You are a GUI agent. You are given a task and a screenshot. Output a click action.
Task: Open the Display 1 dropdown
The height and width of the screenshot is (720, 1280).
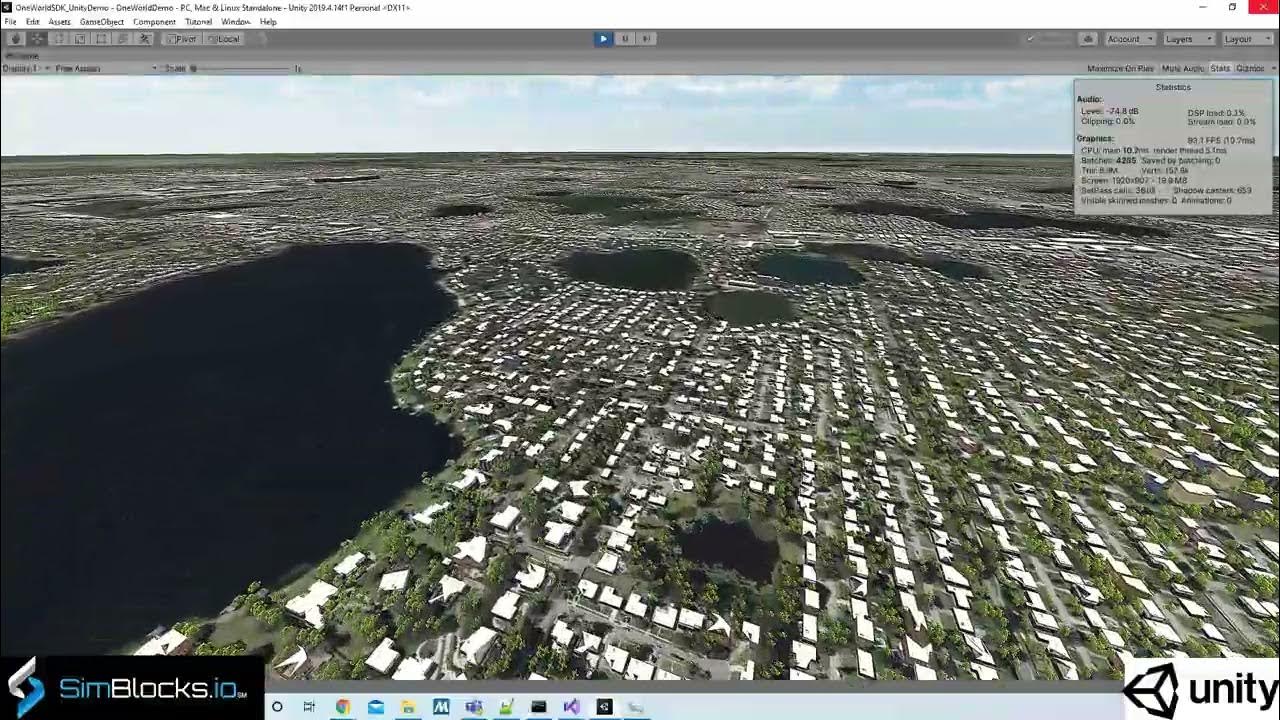coord(25,68)
